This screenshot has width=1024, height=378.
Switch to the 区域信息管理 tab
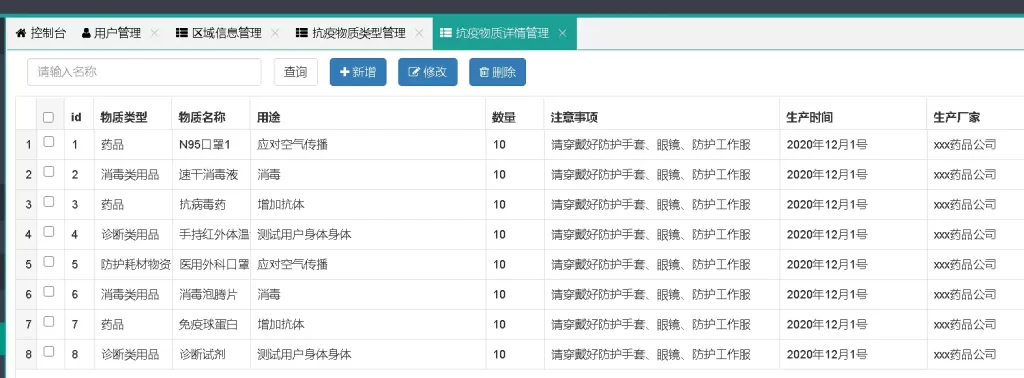pos(219,33)
